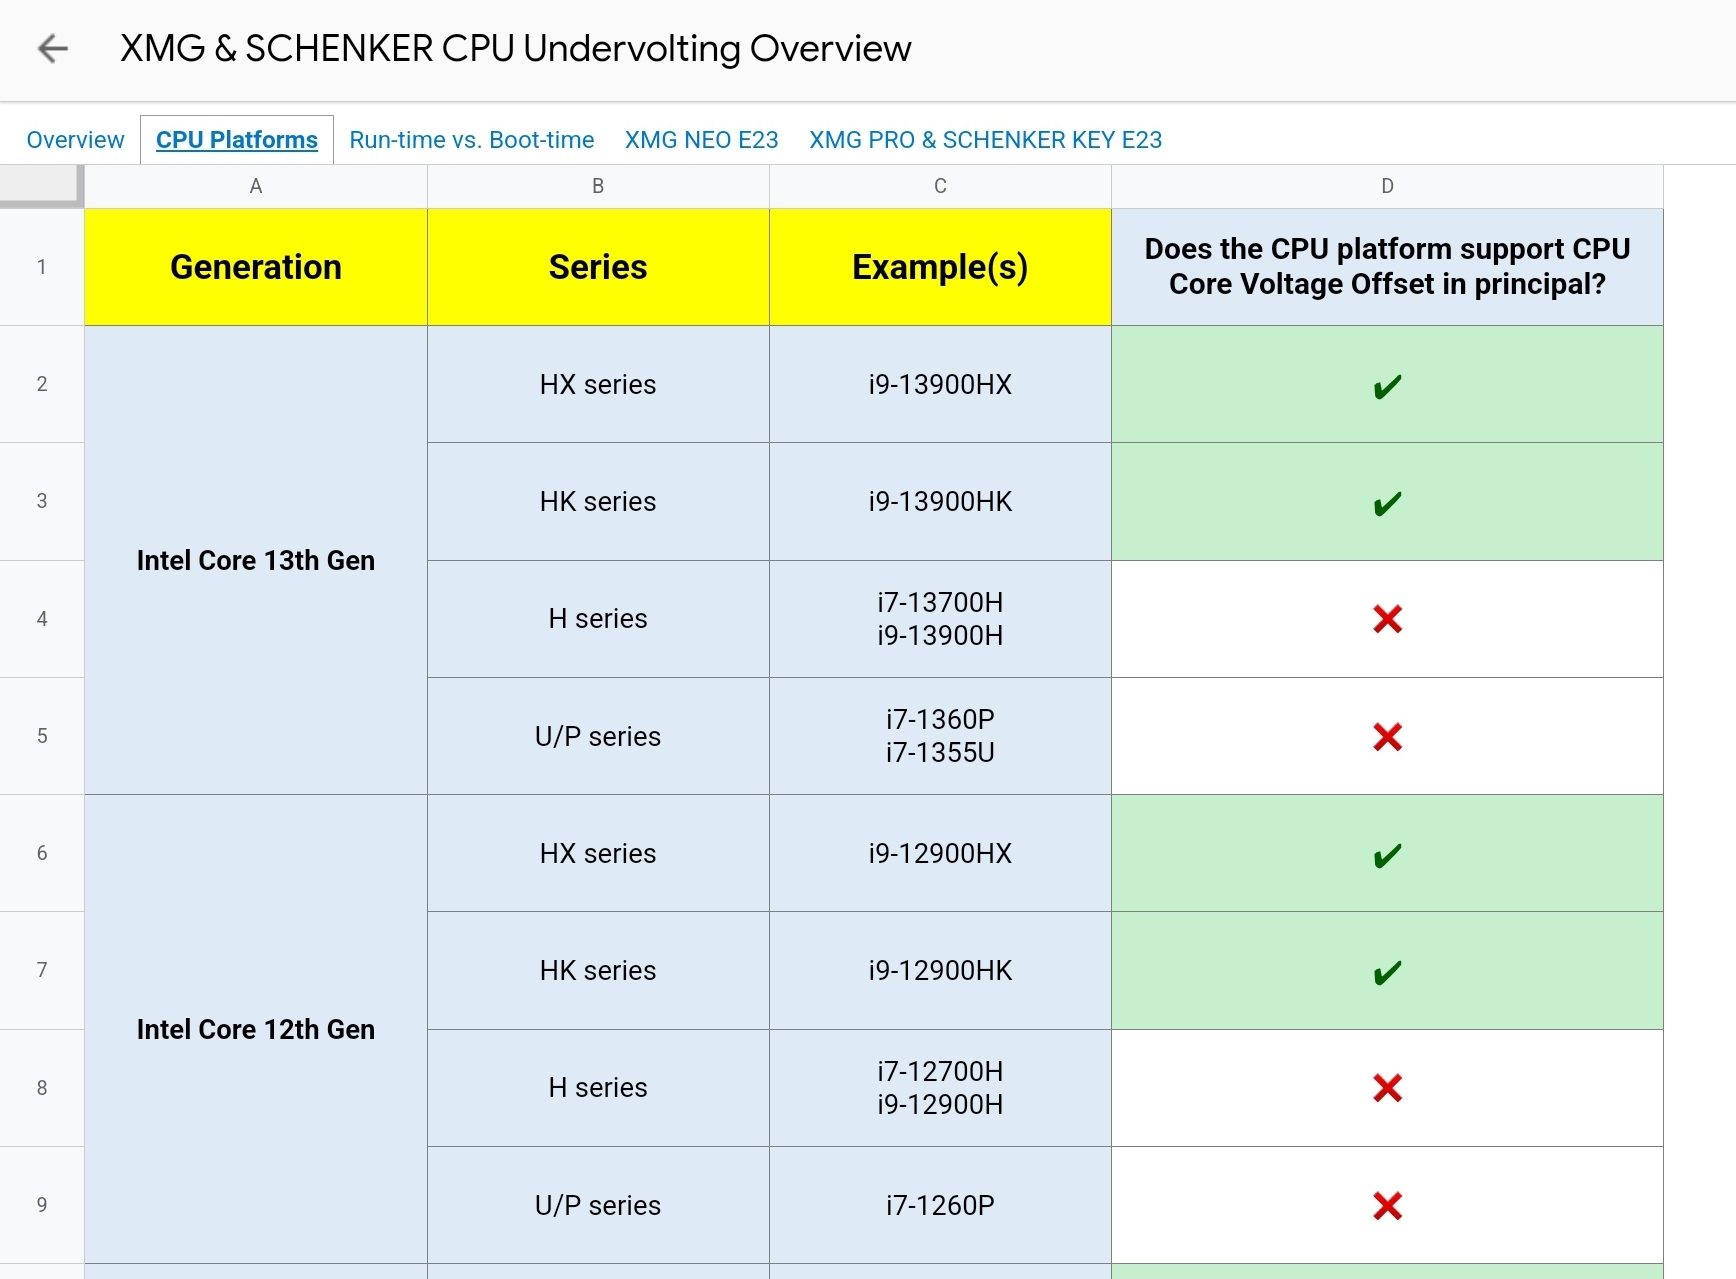The height and width of the screenshot is (1279, 1736).
Task: Click green checkmark for i9-13900HK
Action: tap(1387, 503)
